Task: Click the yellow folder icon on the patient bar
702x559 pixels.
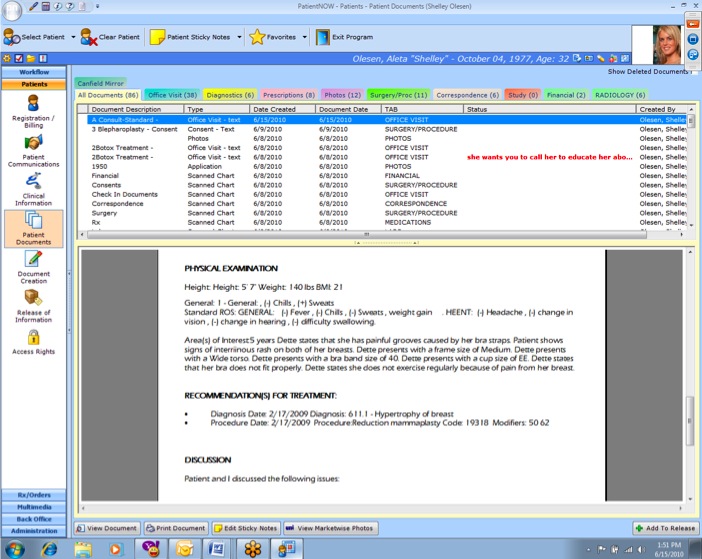Action: pos(31,59)
